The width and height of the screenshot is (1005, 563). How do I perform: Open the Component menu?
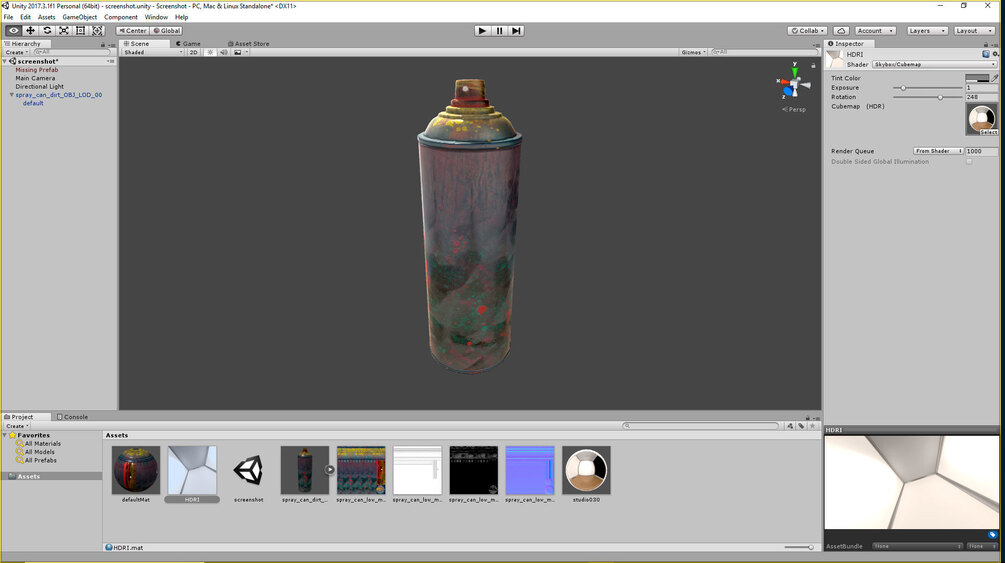pyautogui.click(x=120, y=17)
